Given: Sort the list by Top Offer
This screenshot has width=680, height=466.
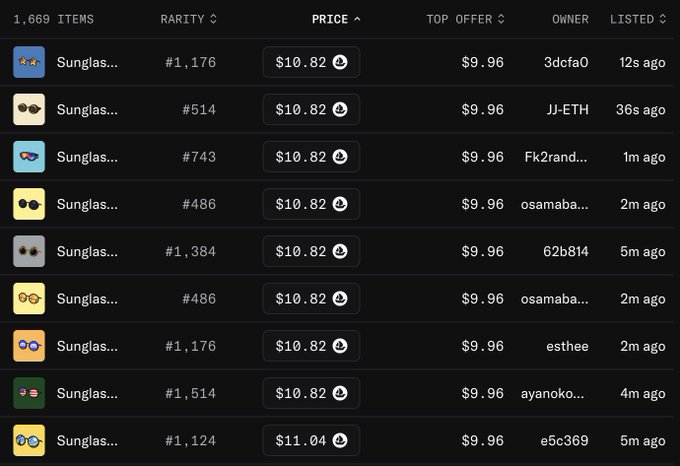Looking at the screenshot, I should point(465,19).
